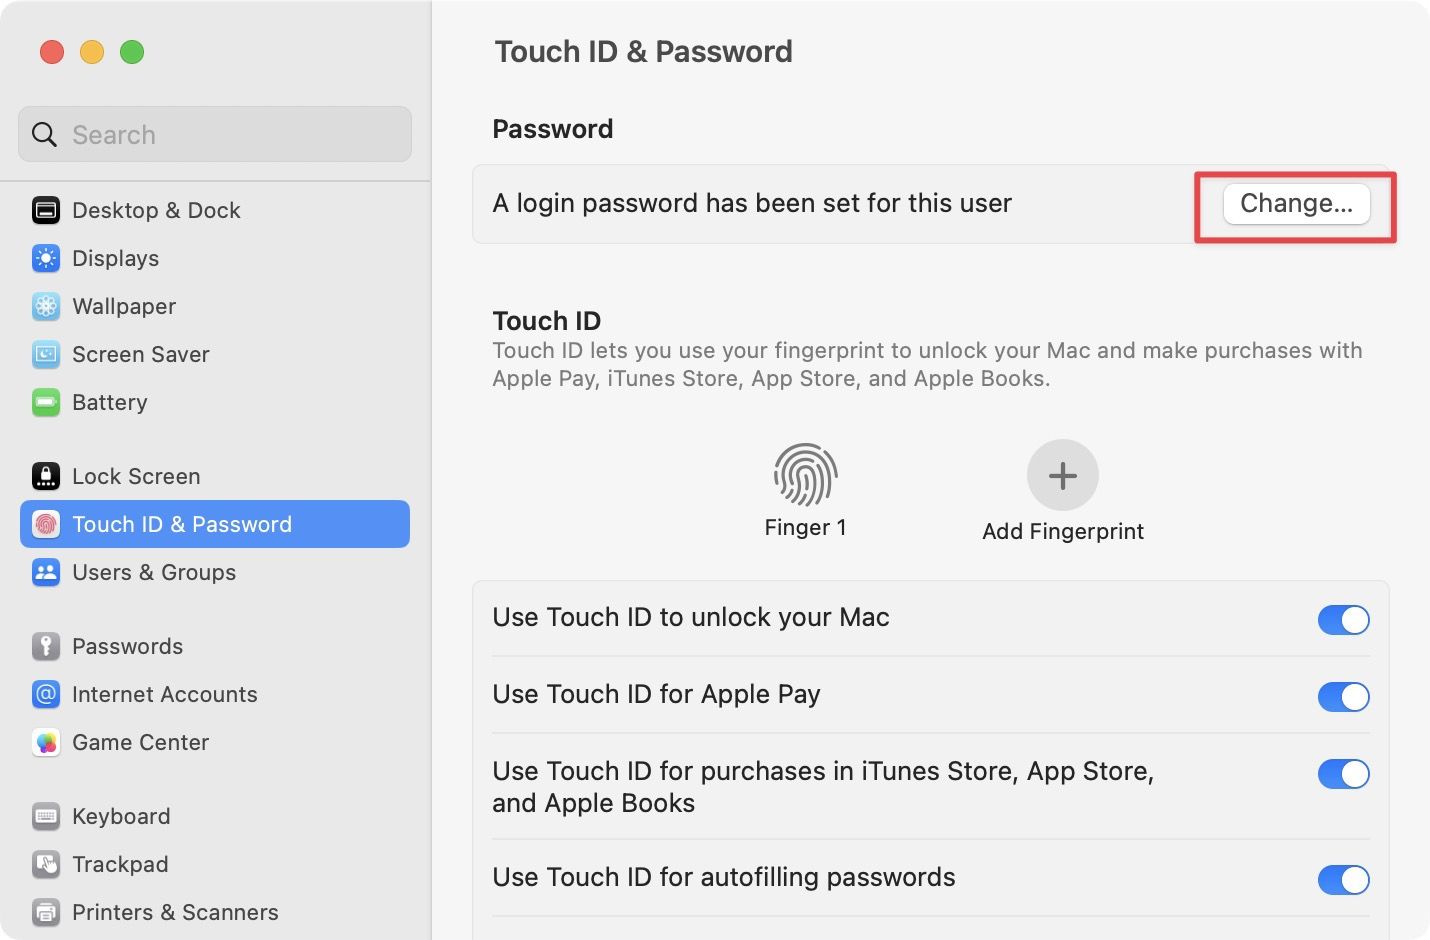Click the Finger 1 fingerprint icon

click(805, 475)
